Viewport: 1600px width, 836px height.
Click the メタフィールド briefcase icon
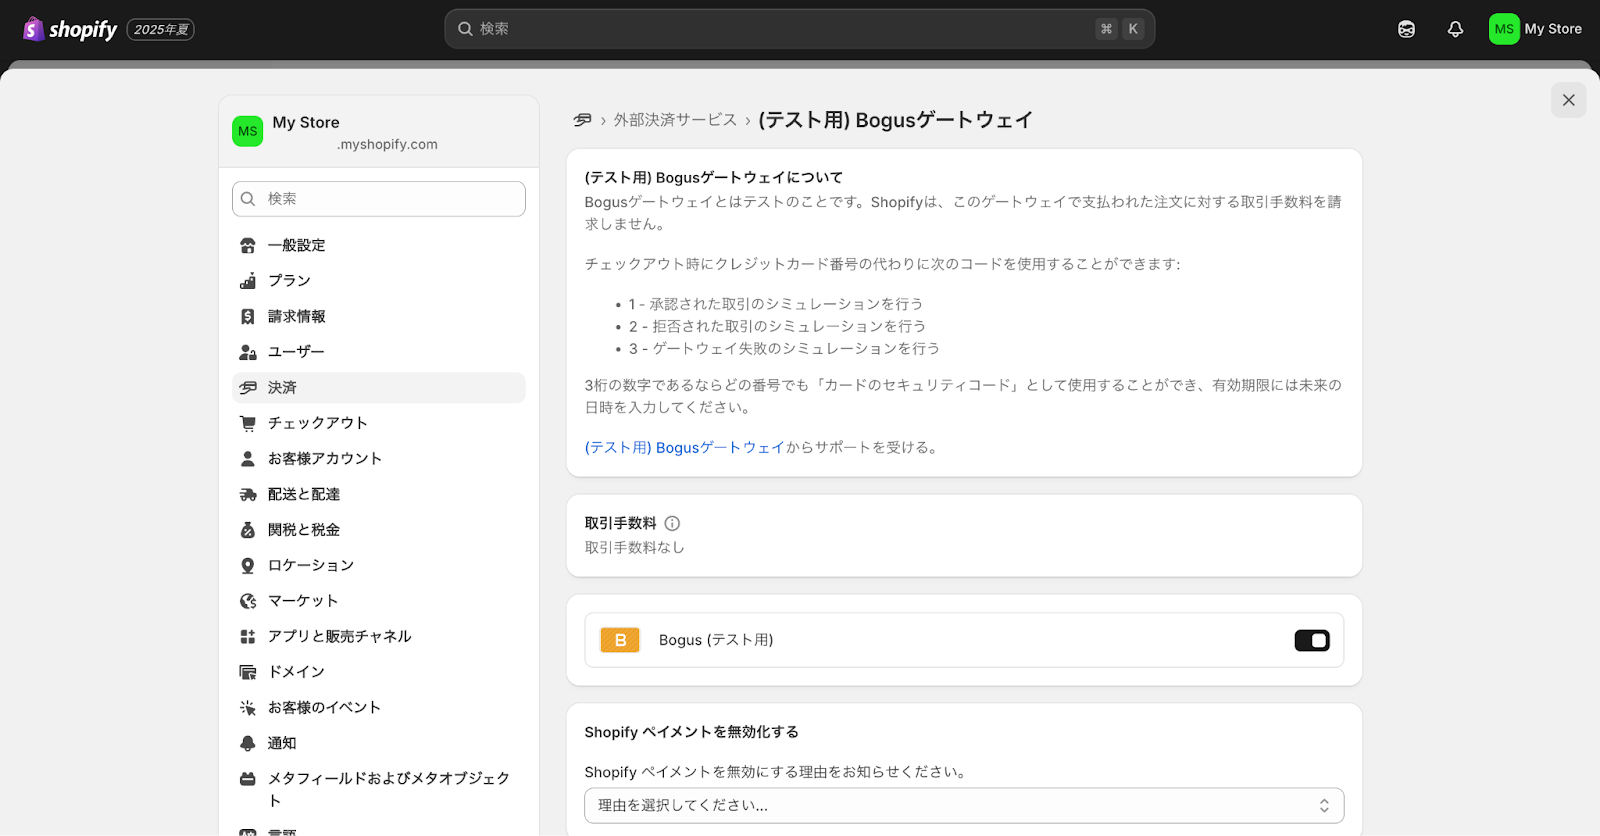coord(248,779)
